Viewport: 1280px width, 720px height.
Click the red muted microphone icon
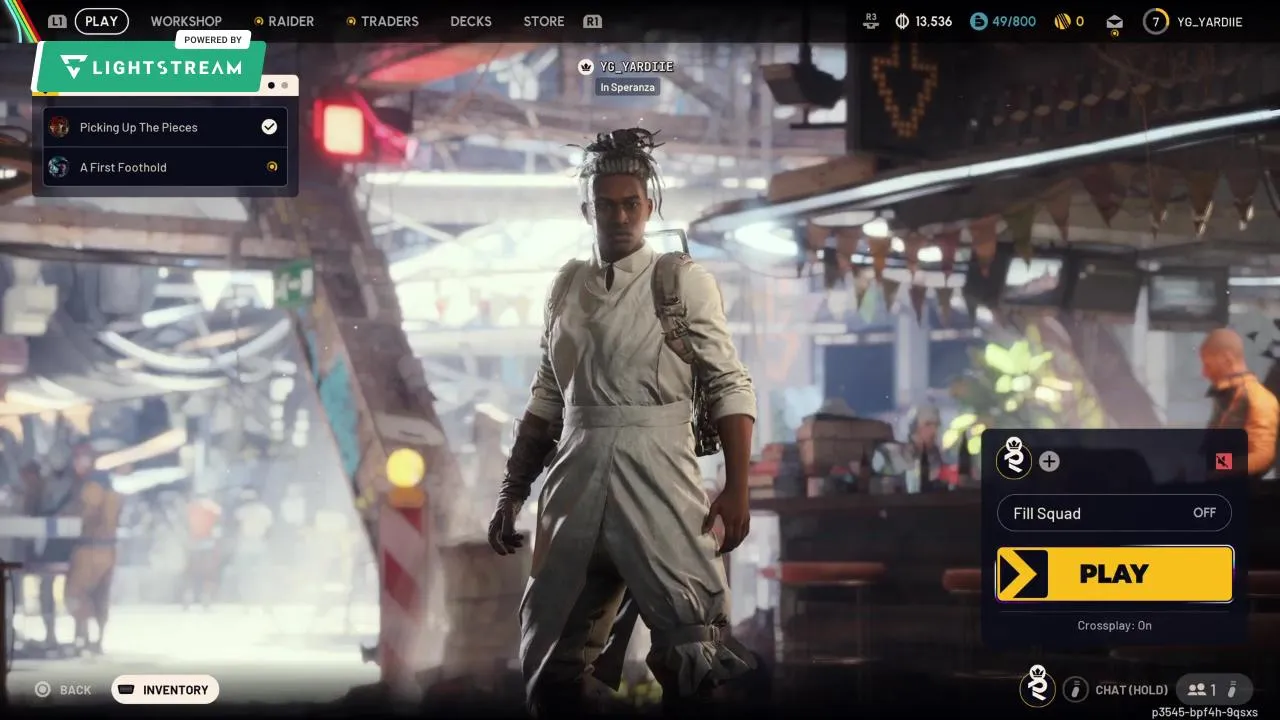1223,461
